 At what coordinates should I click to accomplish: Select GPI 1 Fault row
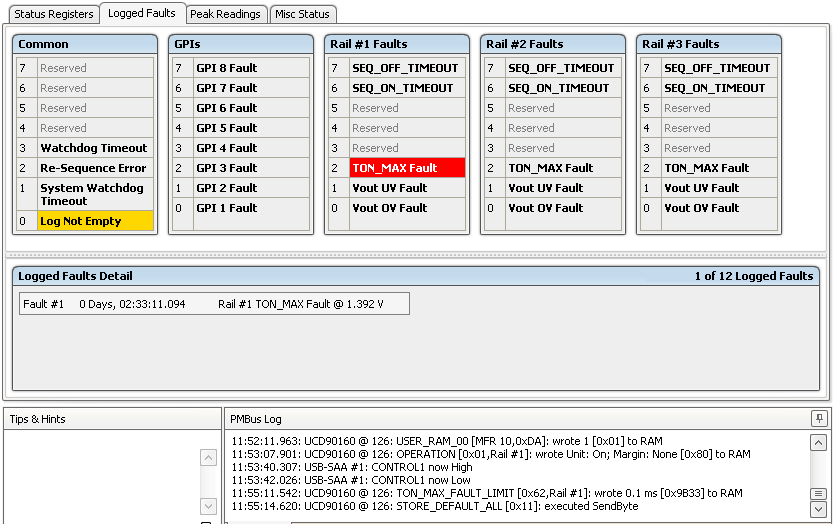click(226, 208)
